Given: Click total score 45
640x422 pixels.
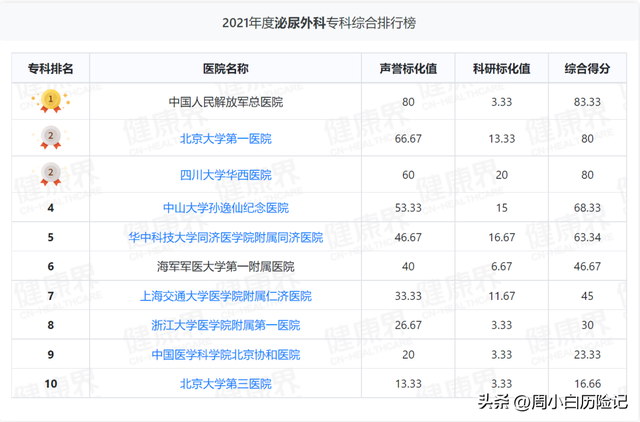Looking at the screenshot, I should (587, 296).
